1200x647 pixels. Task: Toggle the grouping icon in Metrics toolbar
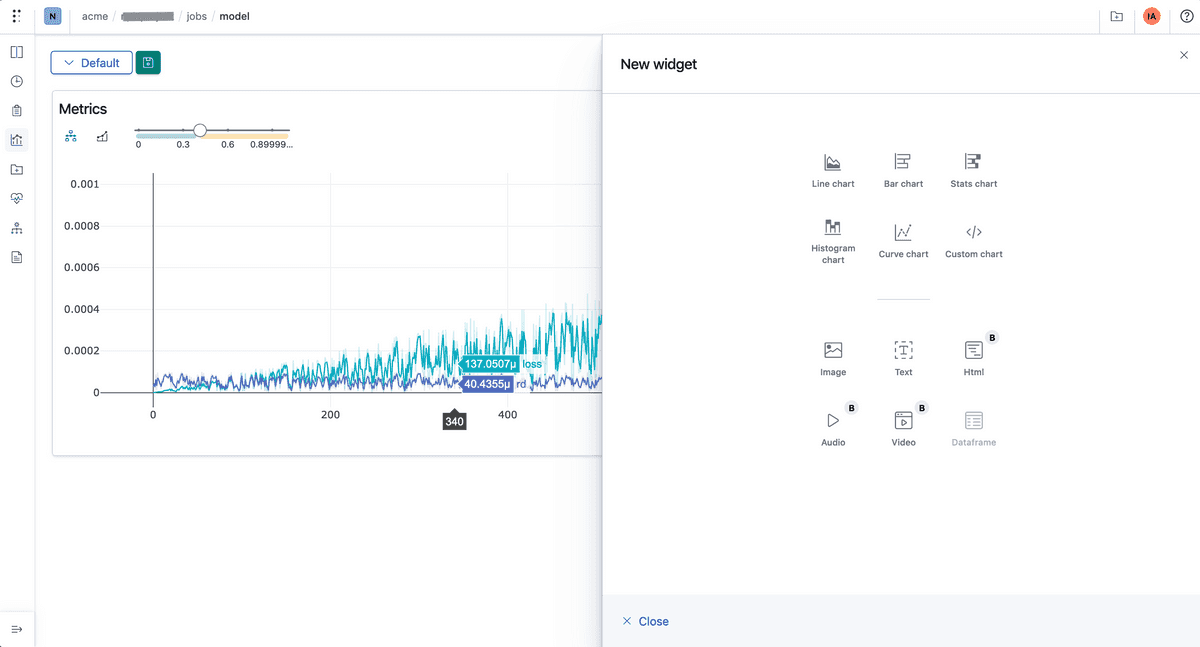click(x=71, y=136)
